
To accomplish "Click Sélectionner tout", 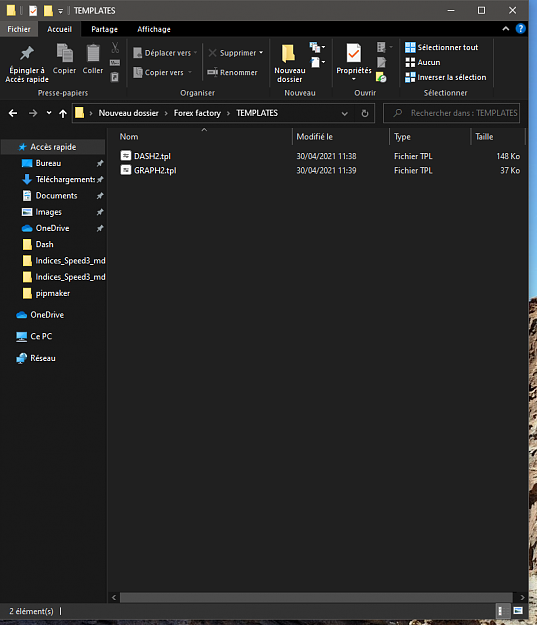I will [x=441, y=47].
